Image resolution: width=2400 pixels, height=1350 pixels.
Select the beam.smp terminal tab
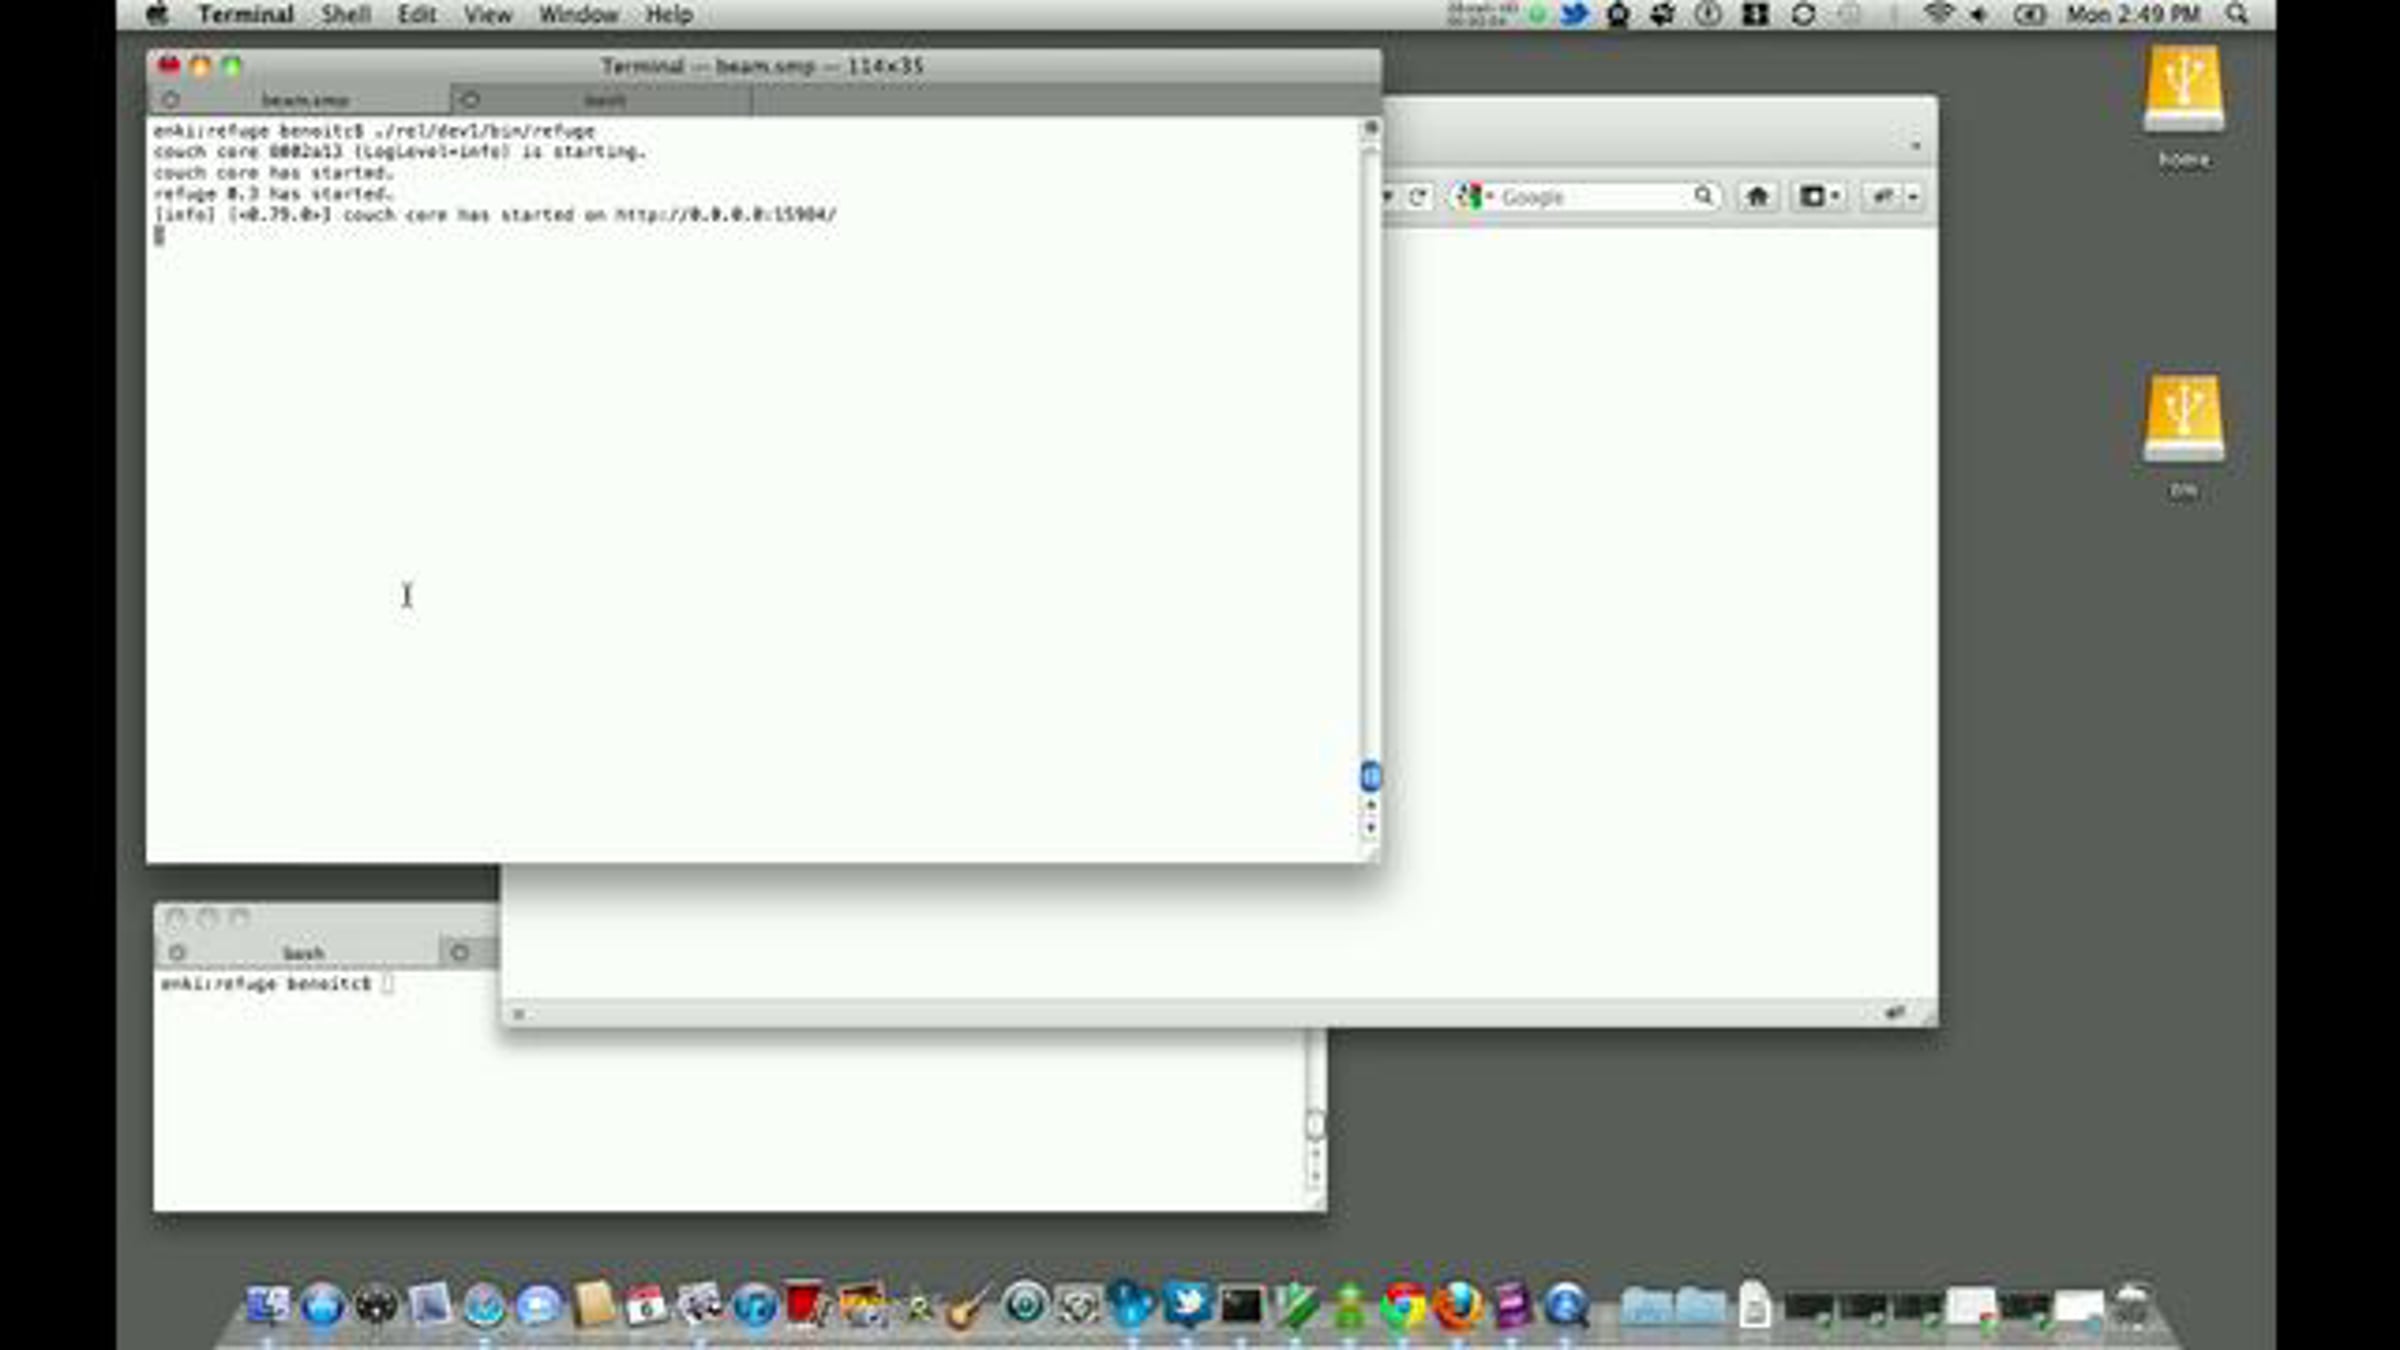point(304,100)
